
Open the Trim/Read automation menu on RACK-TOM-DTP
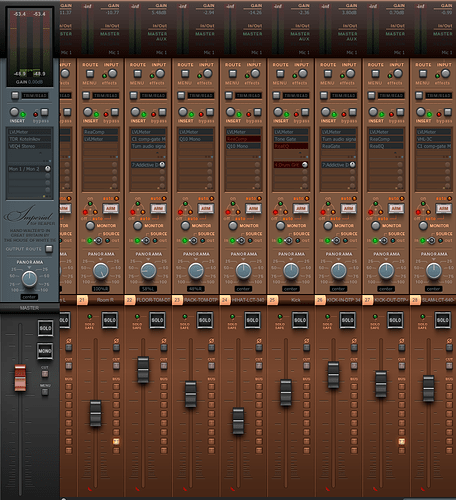[201, 96]
